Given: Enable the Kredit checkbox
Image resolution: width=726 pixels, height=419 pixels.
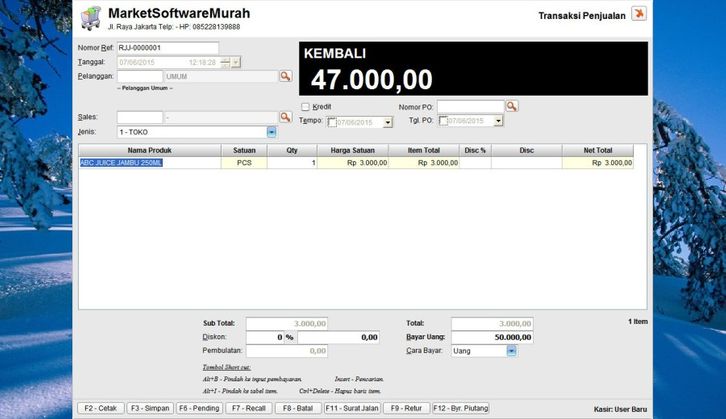Looking at the screenshot, I should (306, 106).
